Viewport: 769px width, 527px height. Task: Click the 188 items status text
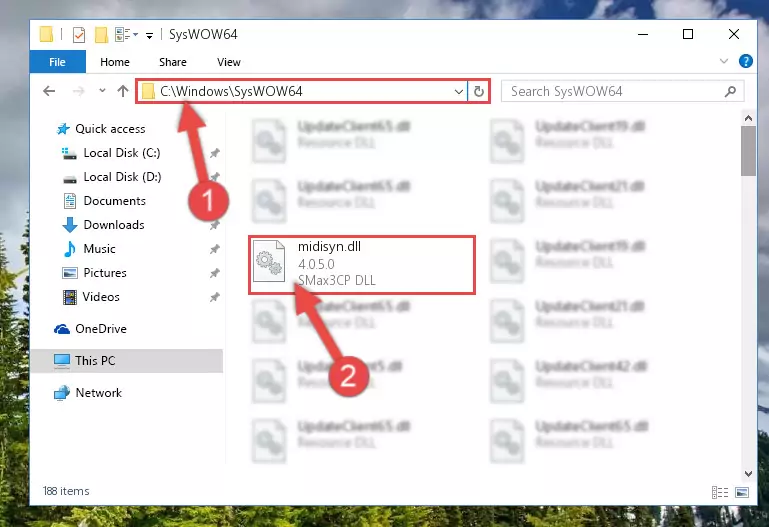66,491
